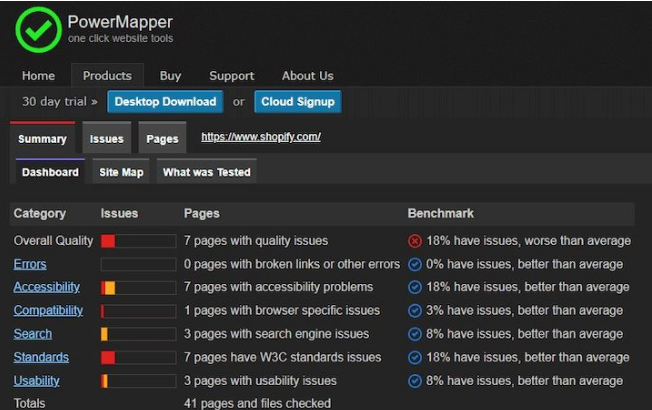Open the https://www.shopify.com/ link
The height and width of the screenshot is (410, 652).
[261, 137]
